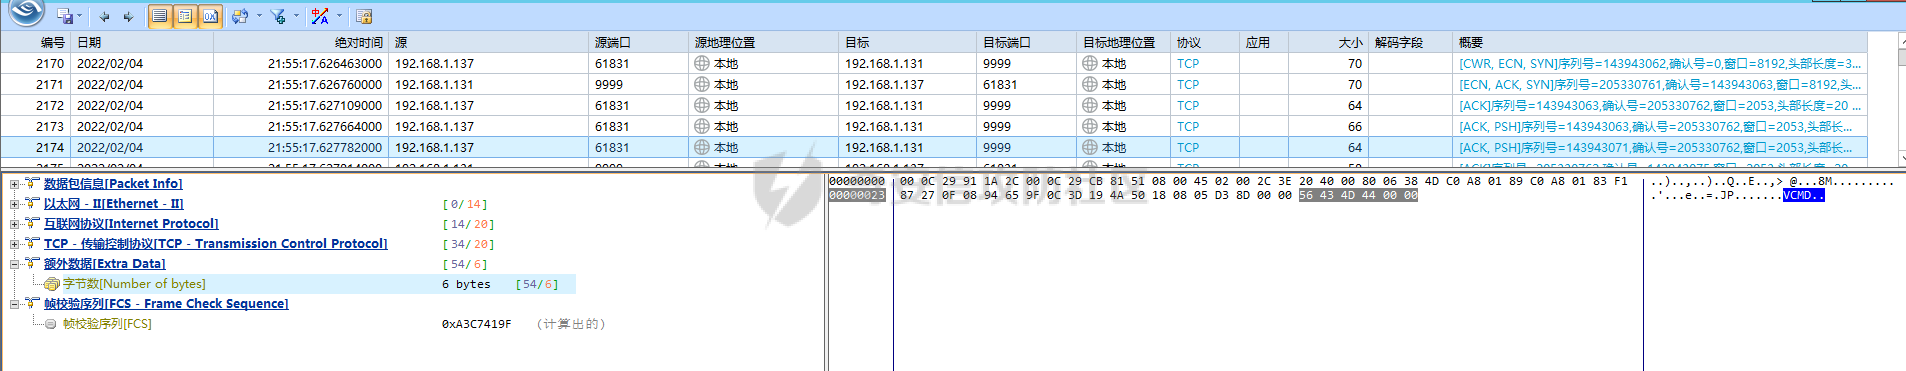Click hex offset 00000023 in hex pane
This screenshot has height=371, width=1906.
click(857, 196)
